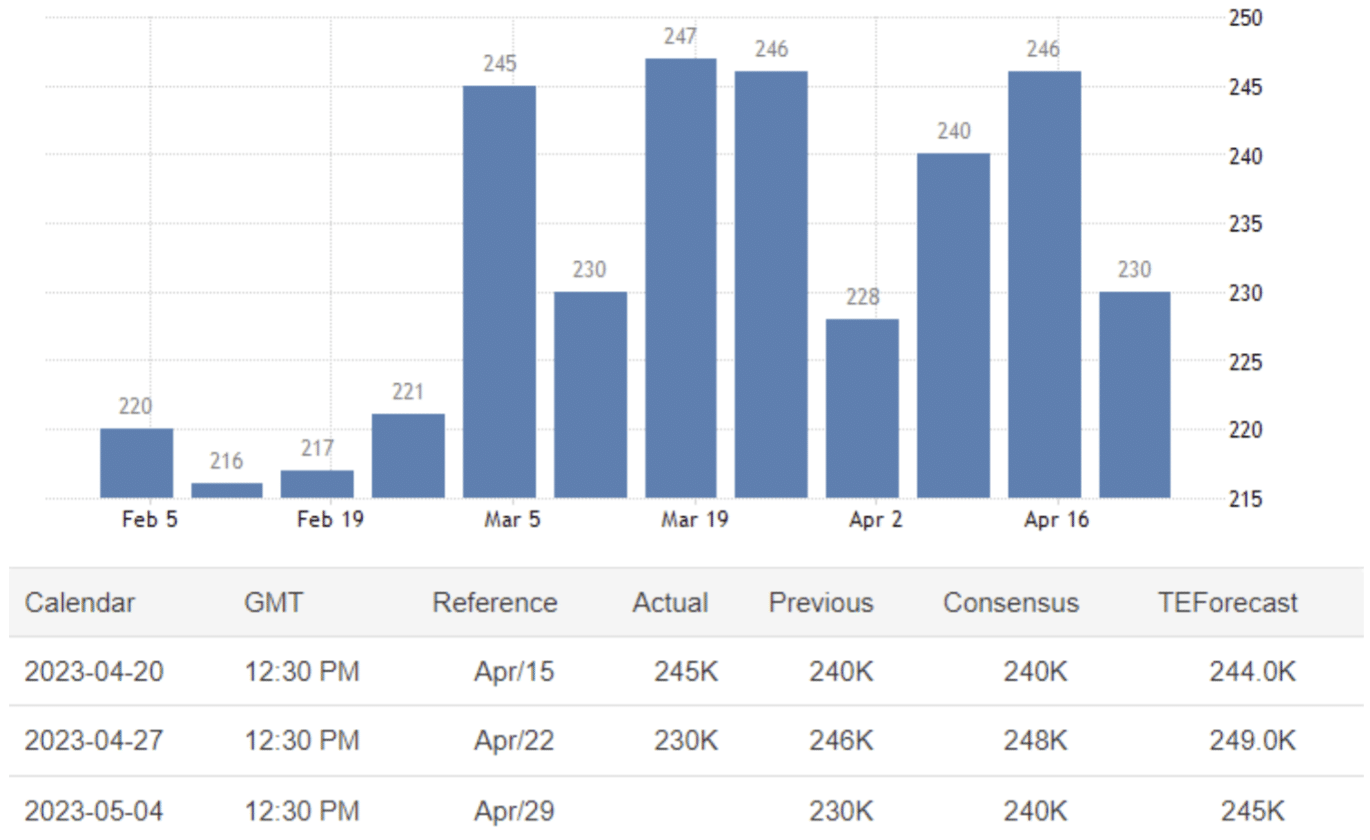This screenshot has height=840, width=1370.
Task: Click the bar with value 240
Action: (953, 325)
